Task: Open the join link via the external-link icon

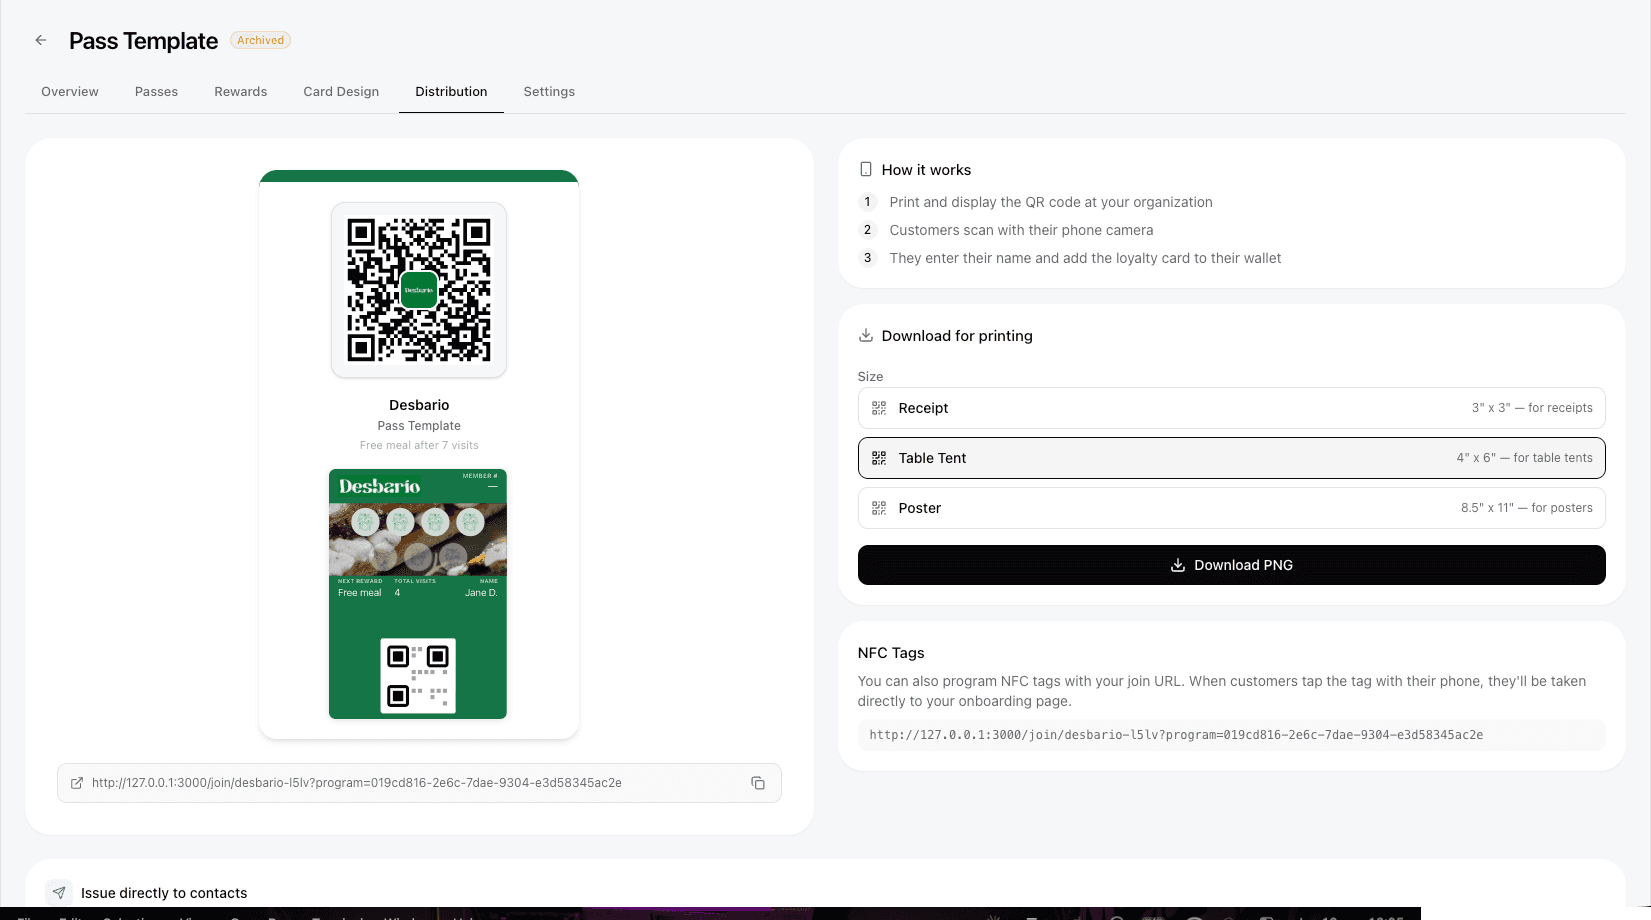Action: 77,783
